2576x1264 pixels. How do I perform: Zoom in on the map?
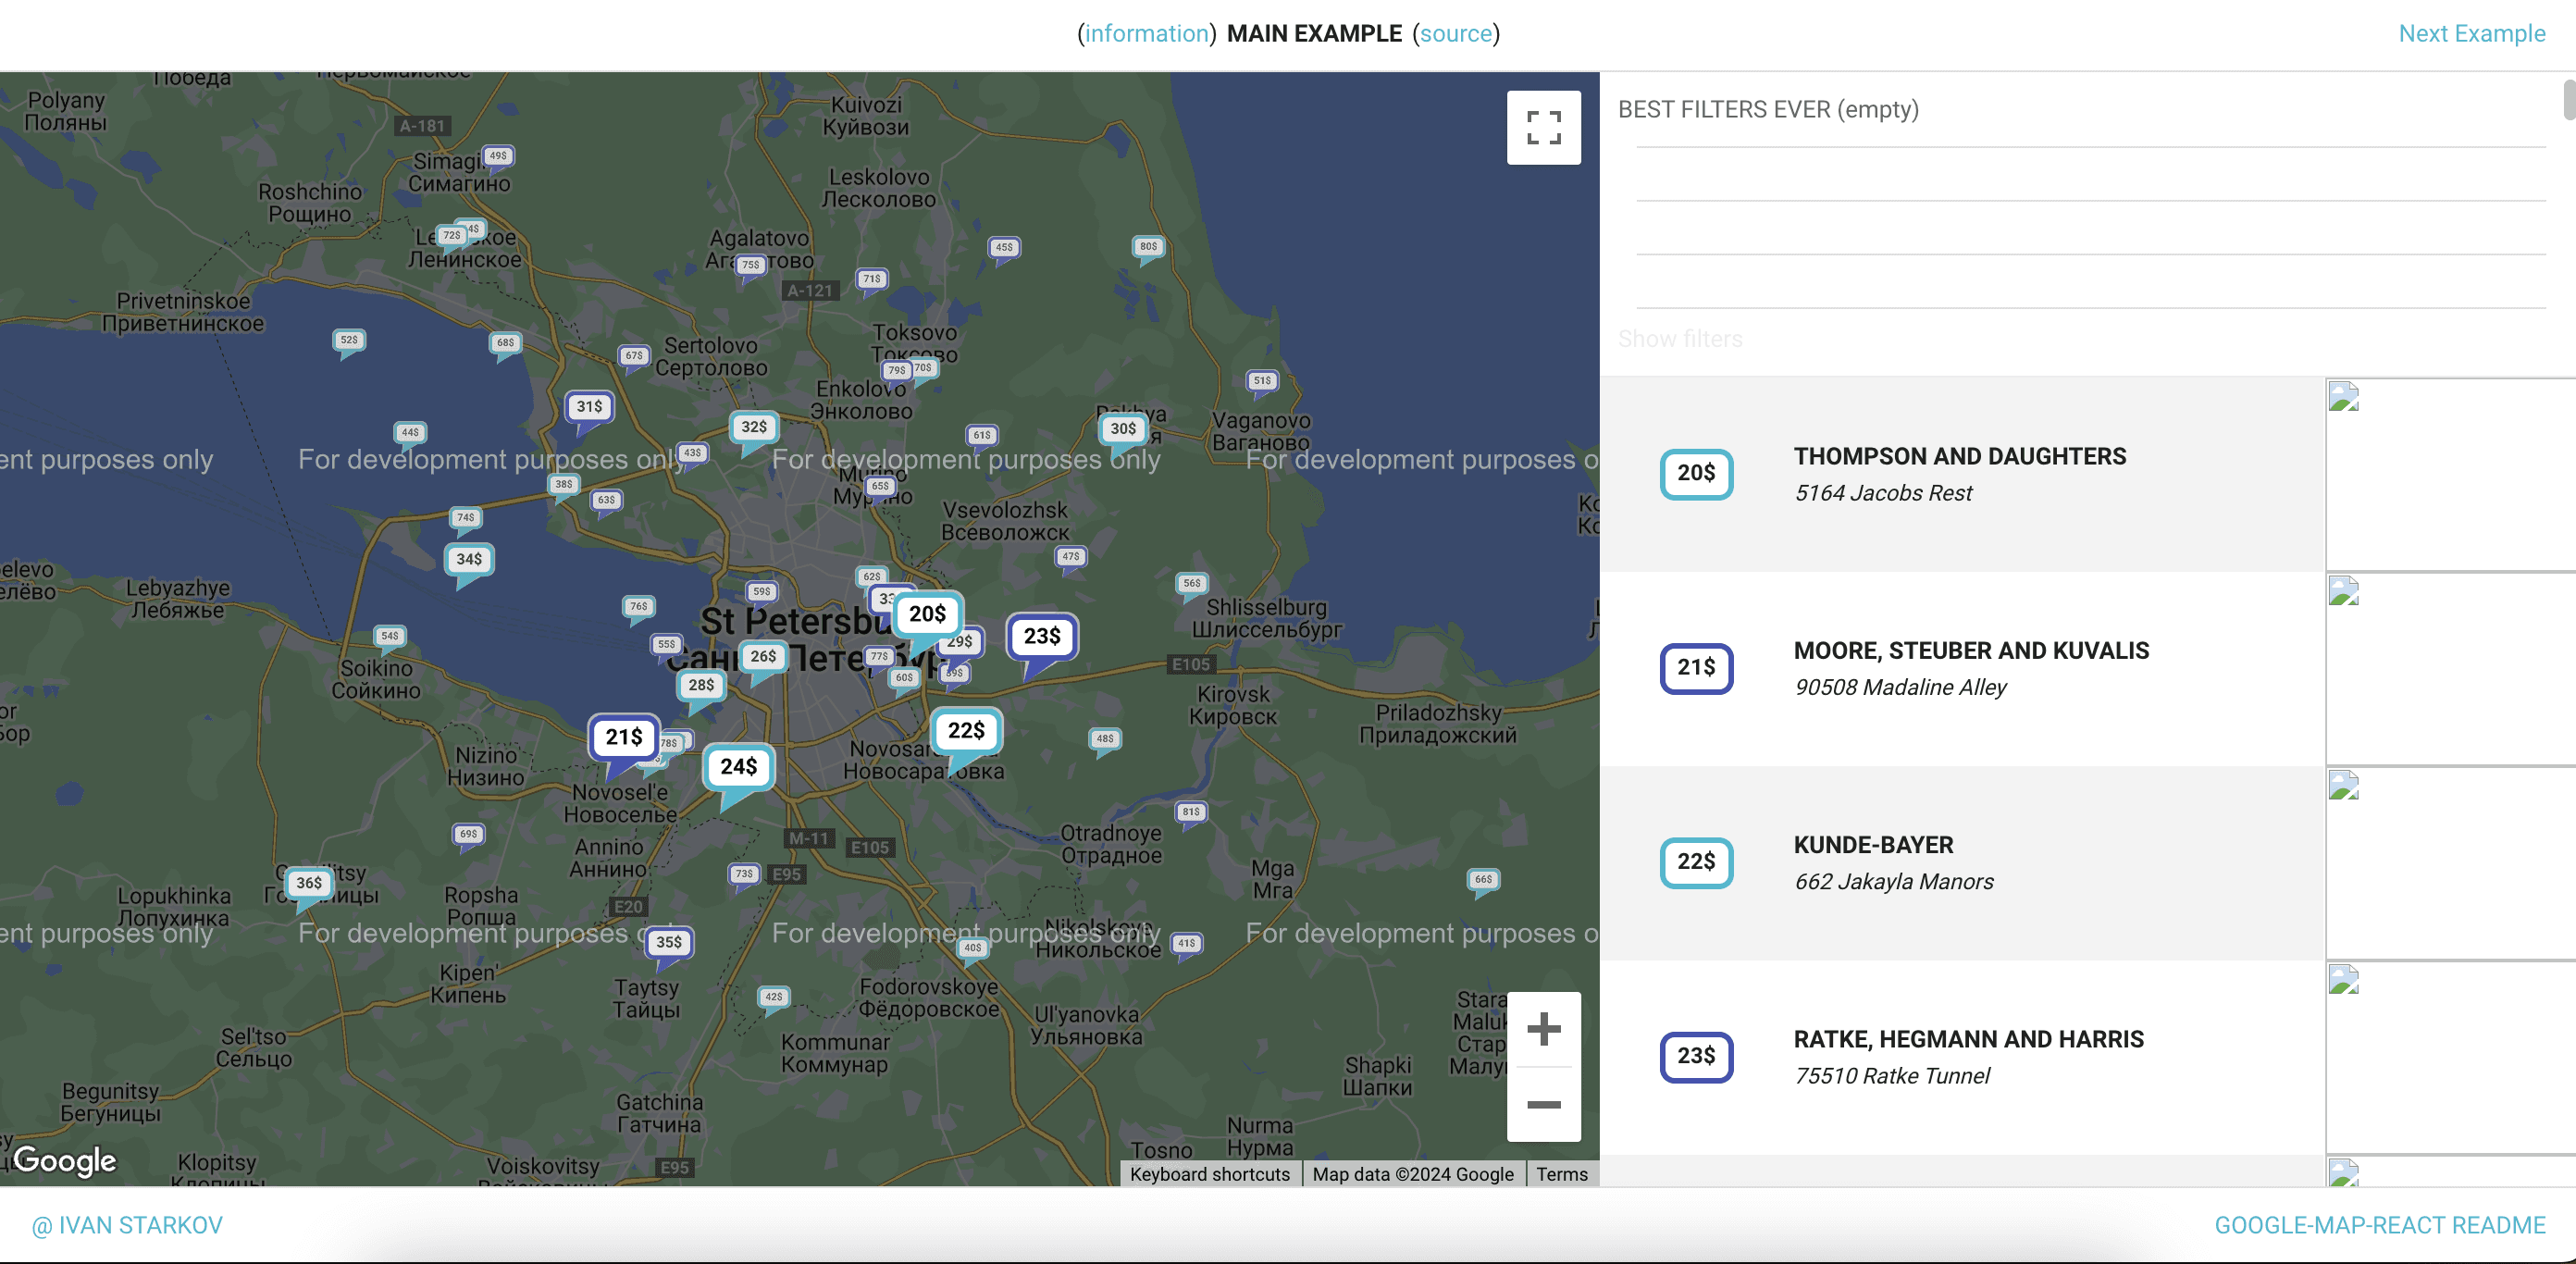[1543, 1029]
